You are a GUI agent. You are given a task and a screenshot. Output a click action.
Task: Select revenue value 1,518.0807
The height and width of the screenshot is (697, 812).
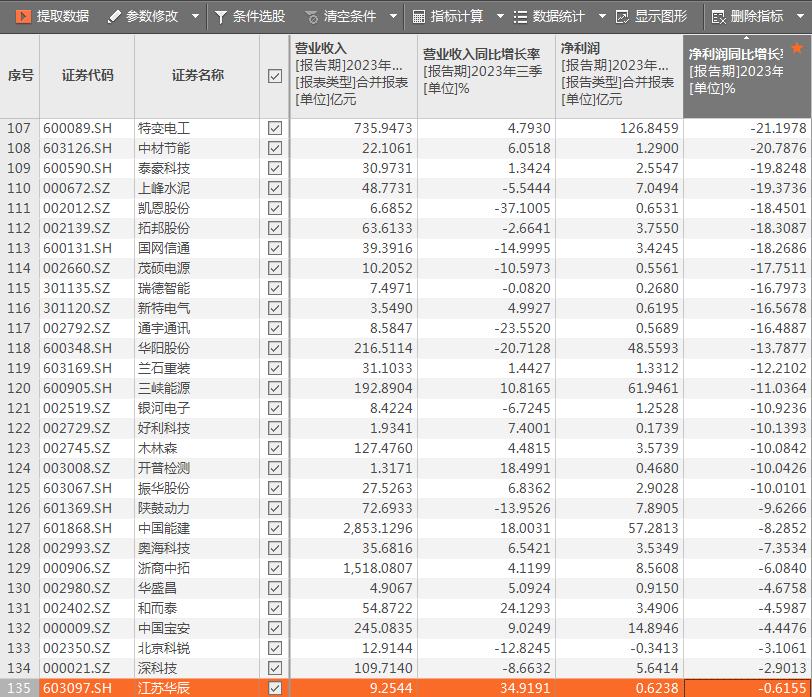point(378,568)
